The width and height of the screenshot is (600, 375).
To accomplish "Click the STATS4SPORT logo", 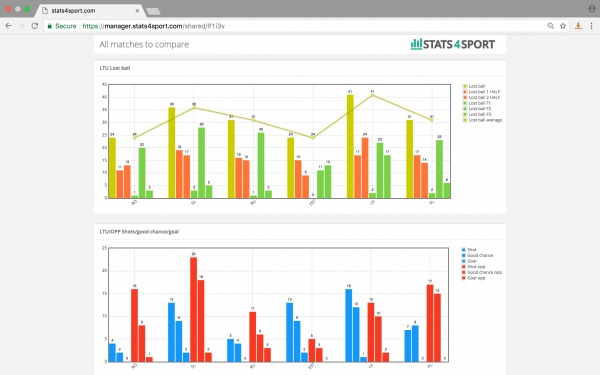I will click(x=453, y=44).
